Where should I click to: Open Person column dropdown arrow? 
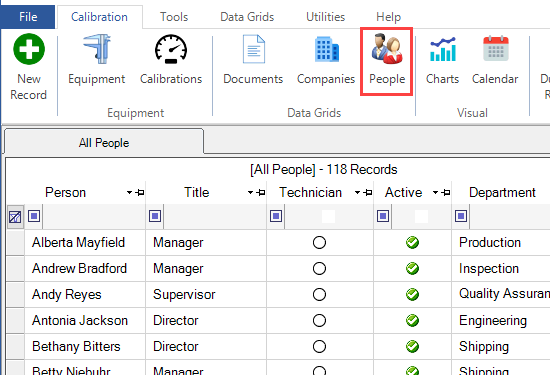point(129,192)
